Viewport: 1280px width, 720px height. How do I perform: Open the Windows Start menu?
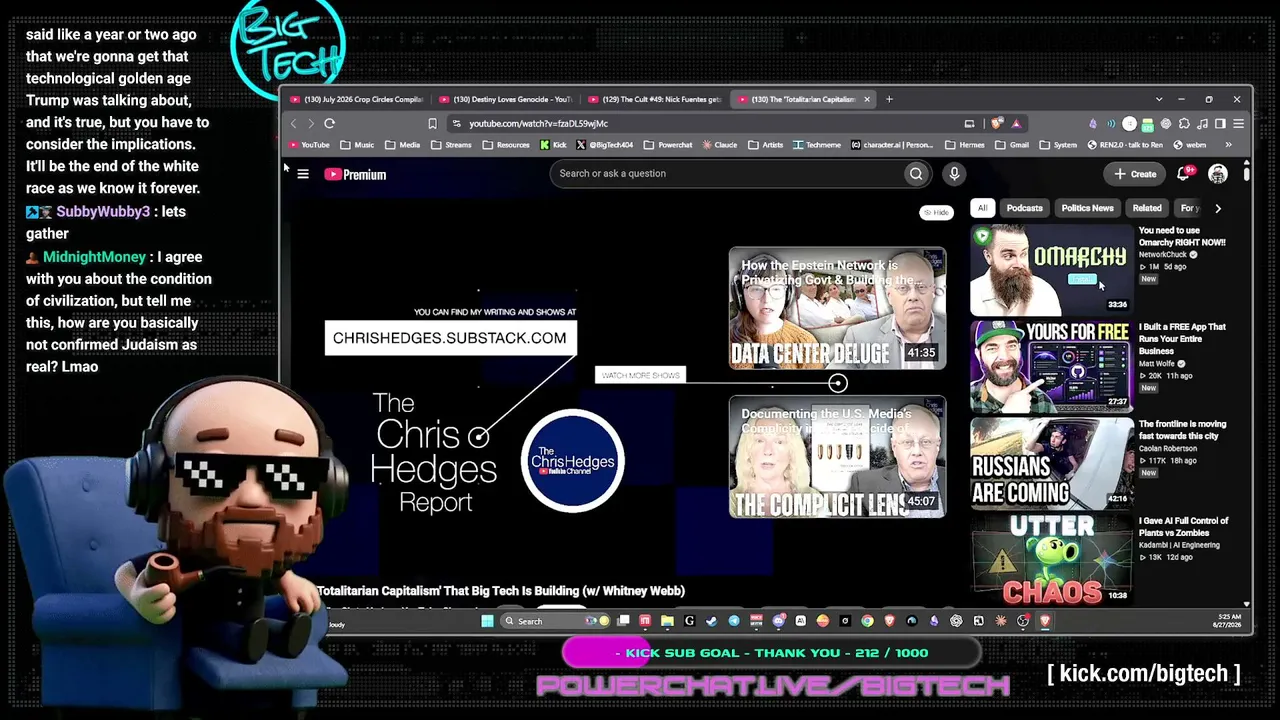click(x=487, y=621)
